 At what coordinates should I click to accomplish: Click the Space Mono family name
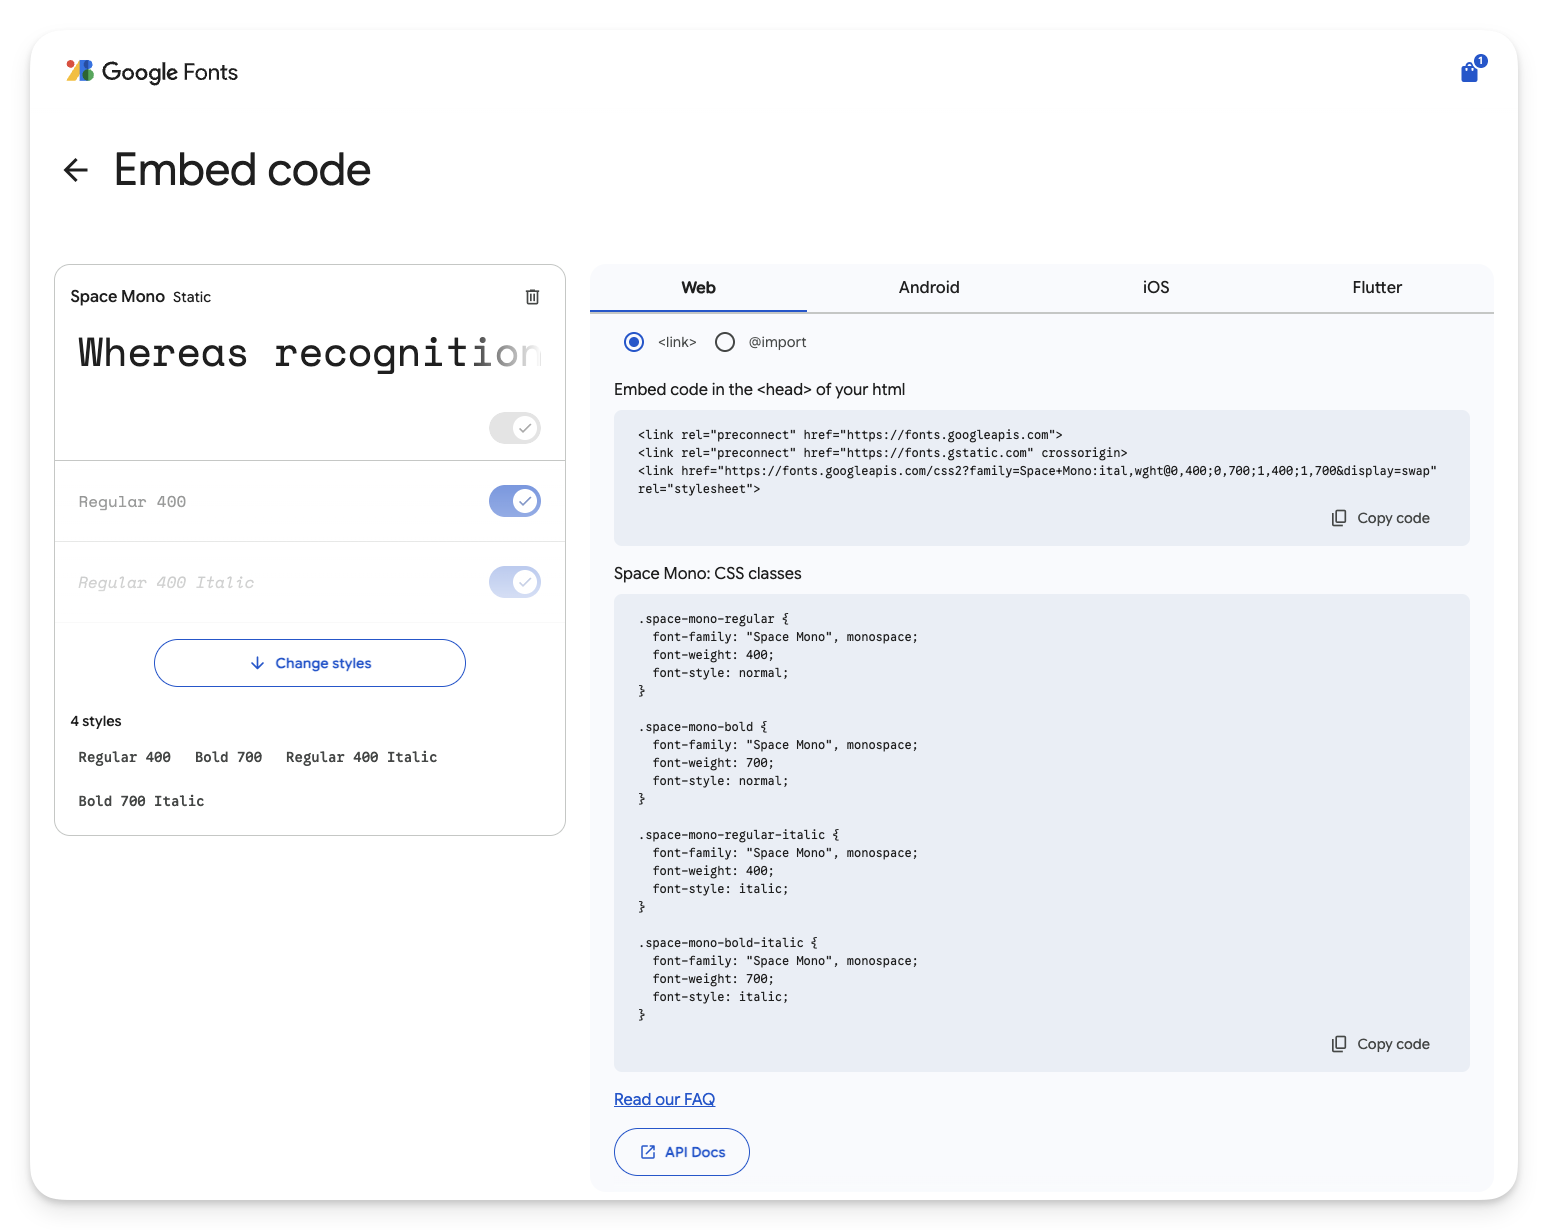click(x=117, y=297)
